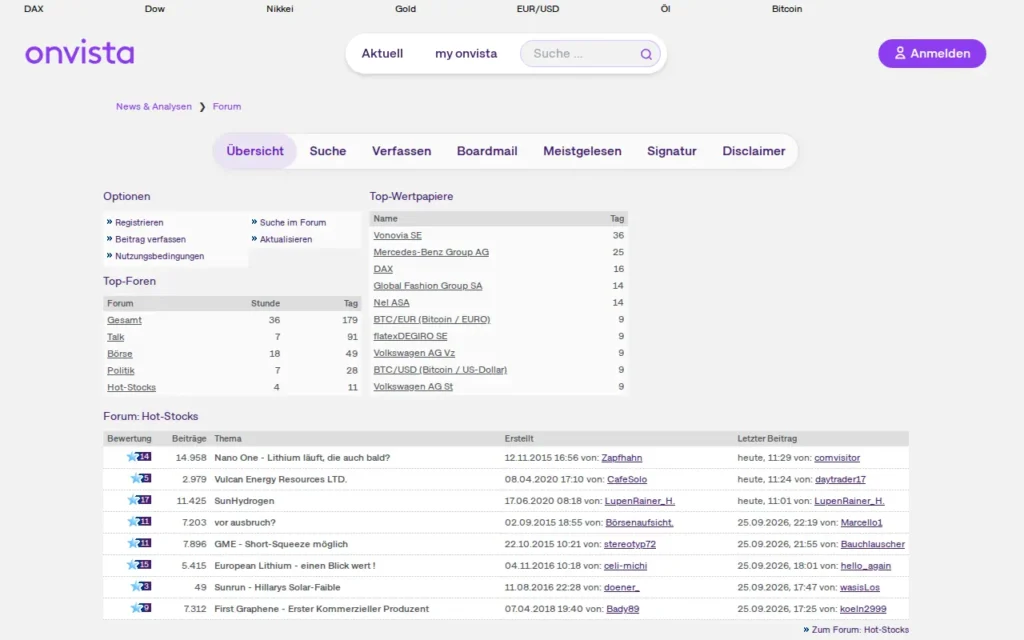This screenshot has height=640, width=1024.
Task: Click the rating star icon for vor ausbruch?
Action: (139, 522)
